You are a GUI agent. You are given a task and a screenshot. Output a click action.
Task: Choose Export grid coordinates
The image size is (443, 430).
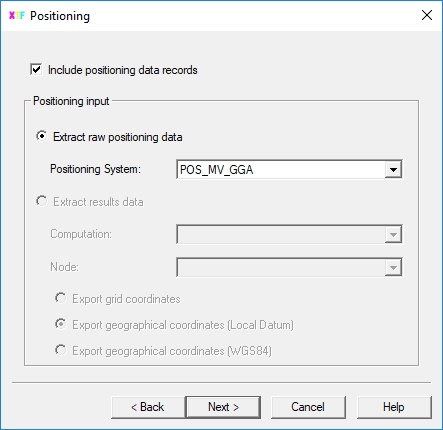[61, 298]
